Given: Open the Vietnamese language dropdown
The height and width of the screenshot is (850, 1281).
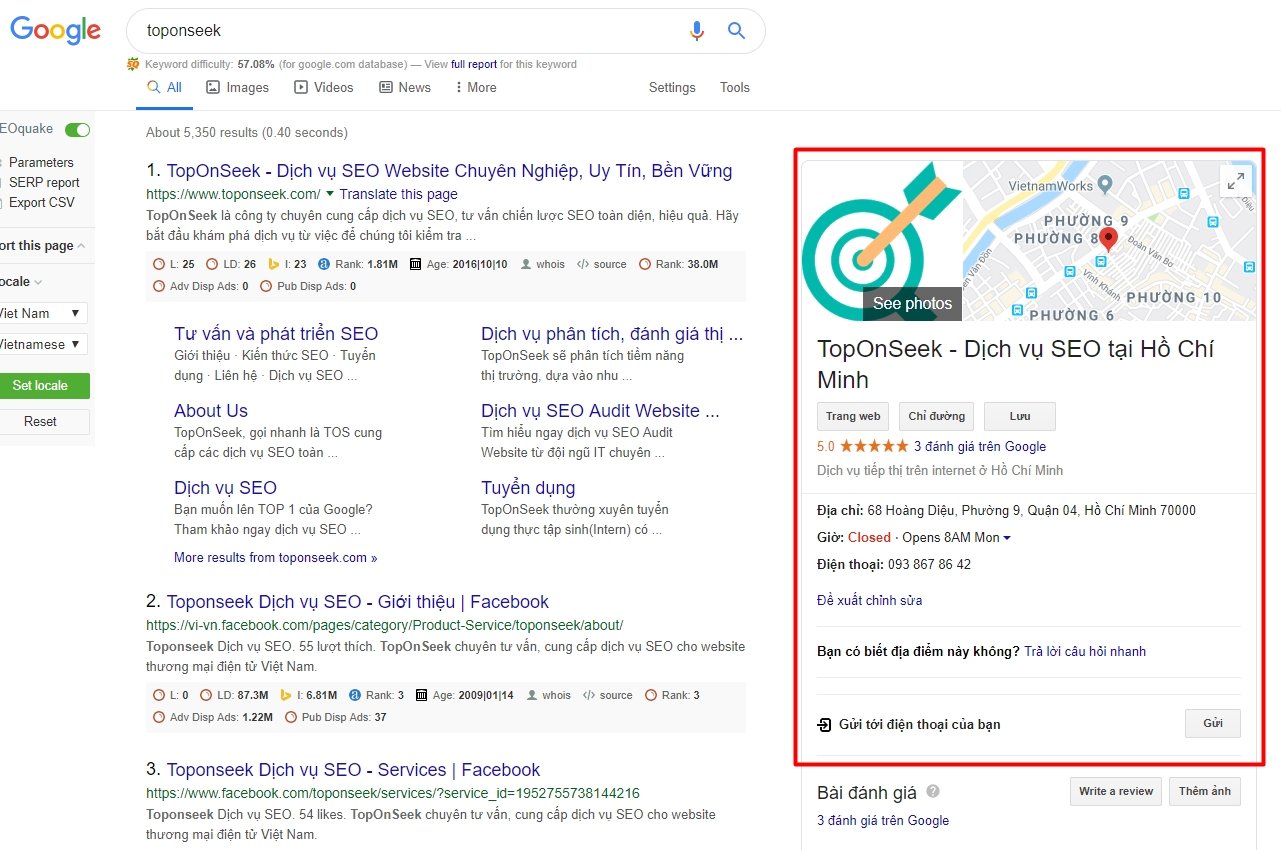Looking at the screenshot, I should (42, 344).
